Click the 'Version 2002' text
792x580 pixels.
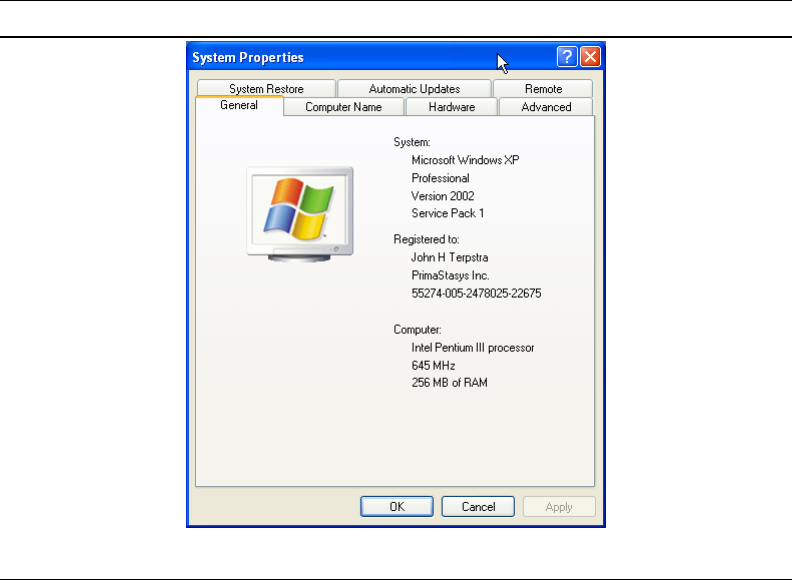click(x=442, y=196)
